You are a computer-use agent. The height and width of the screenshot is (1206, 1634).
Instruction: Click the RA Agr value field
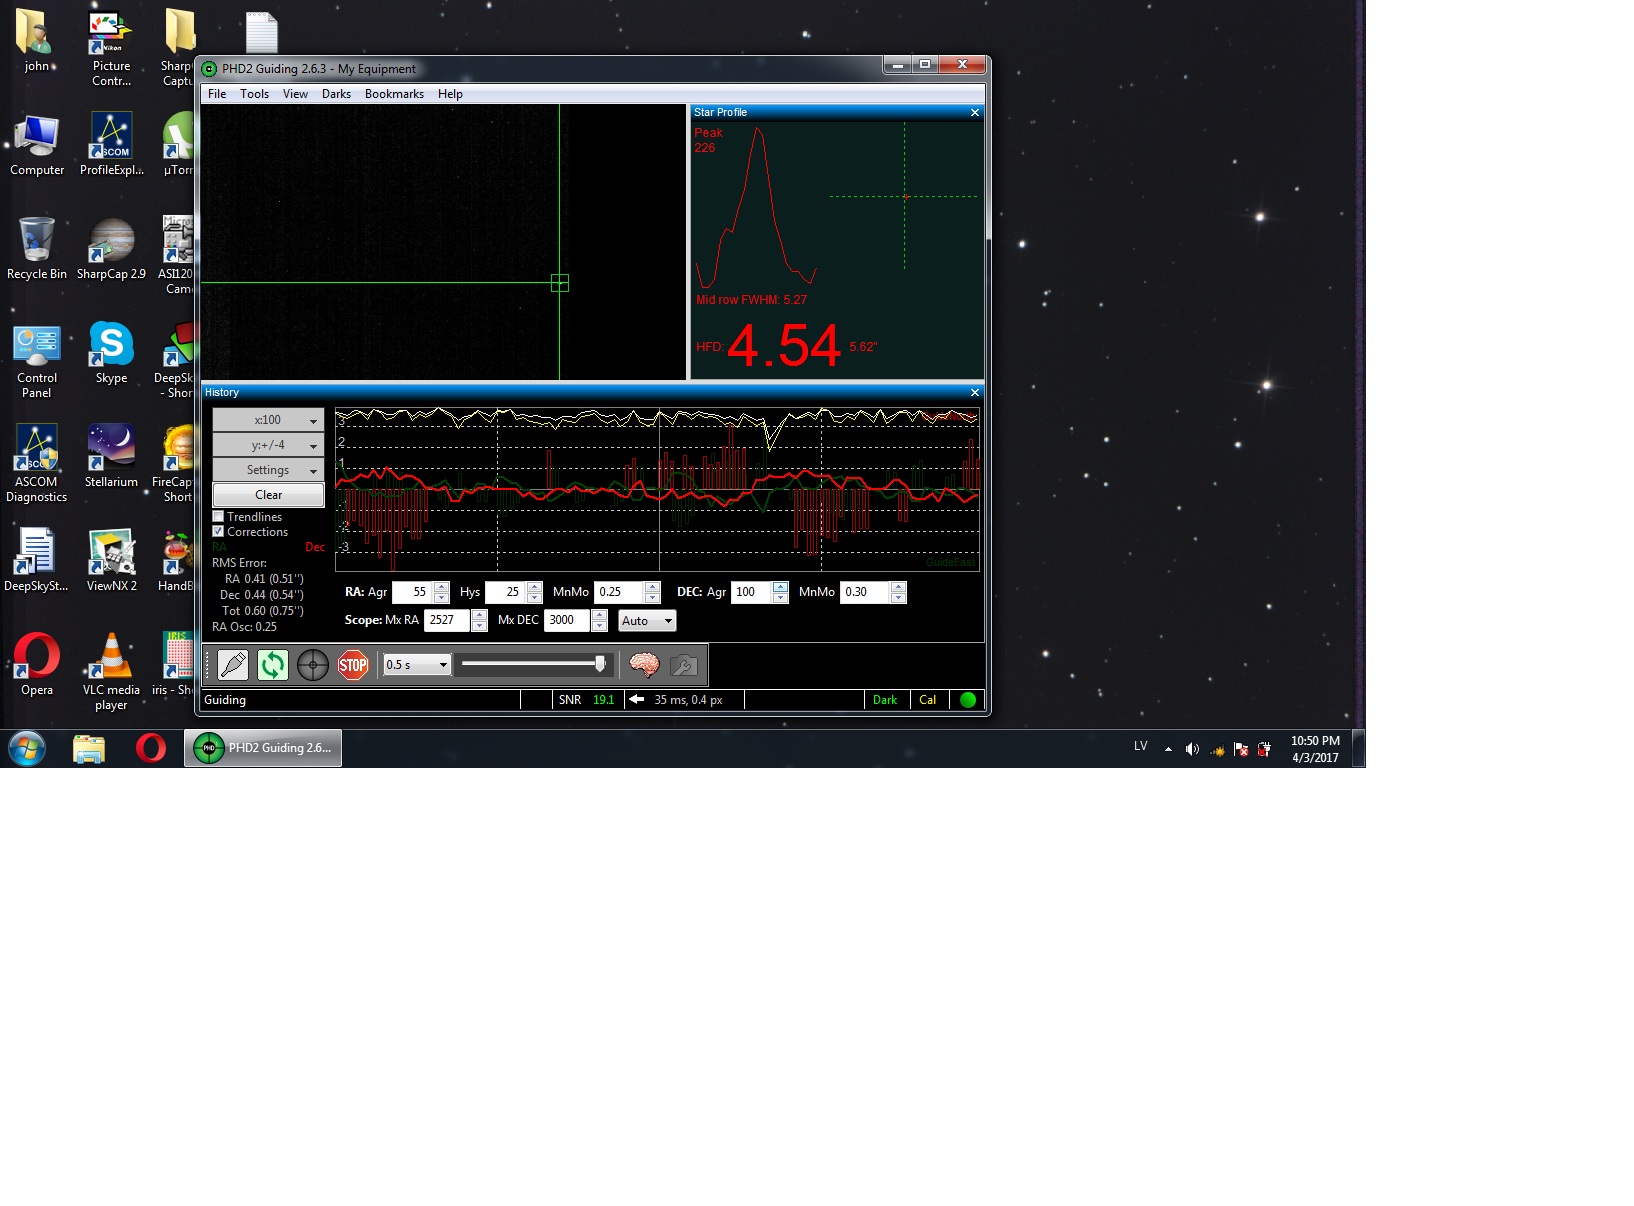tap(412, 592)
